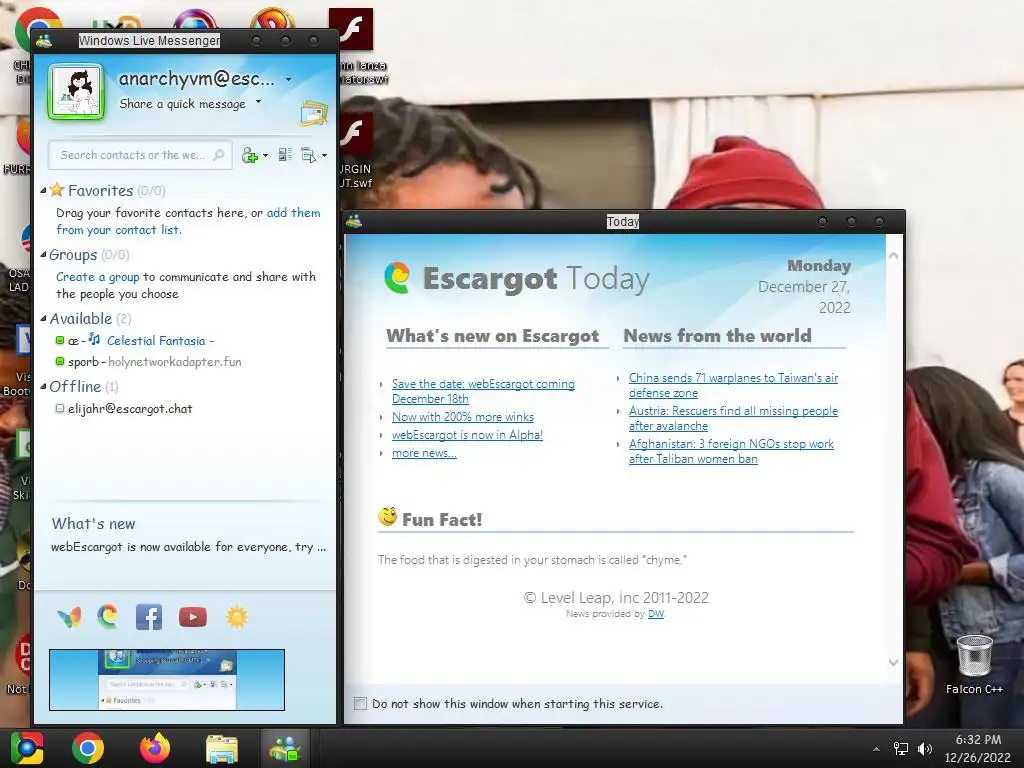Open Chrome from the taskbar
The width and height of the screenshot is (1024, 768).
point(88,748)
